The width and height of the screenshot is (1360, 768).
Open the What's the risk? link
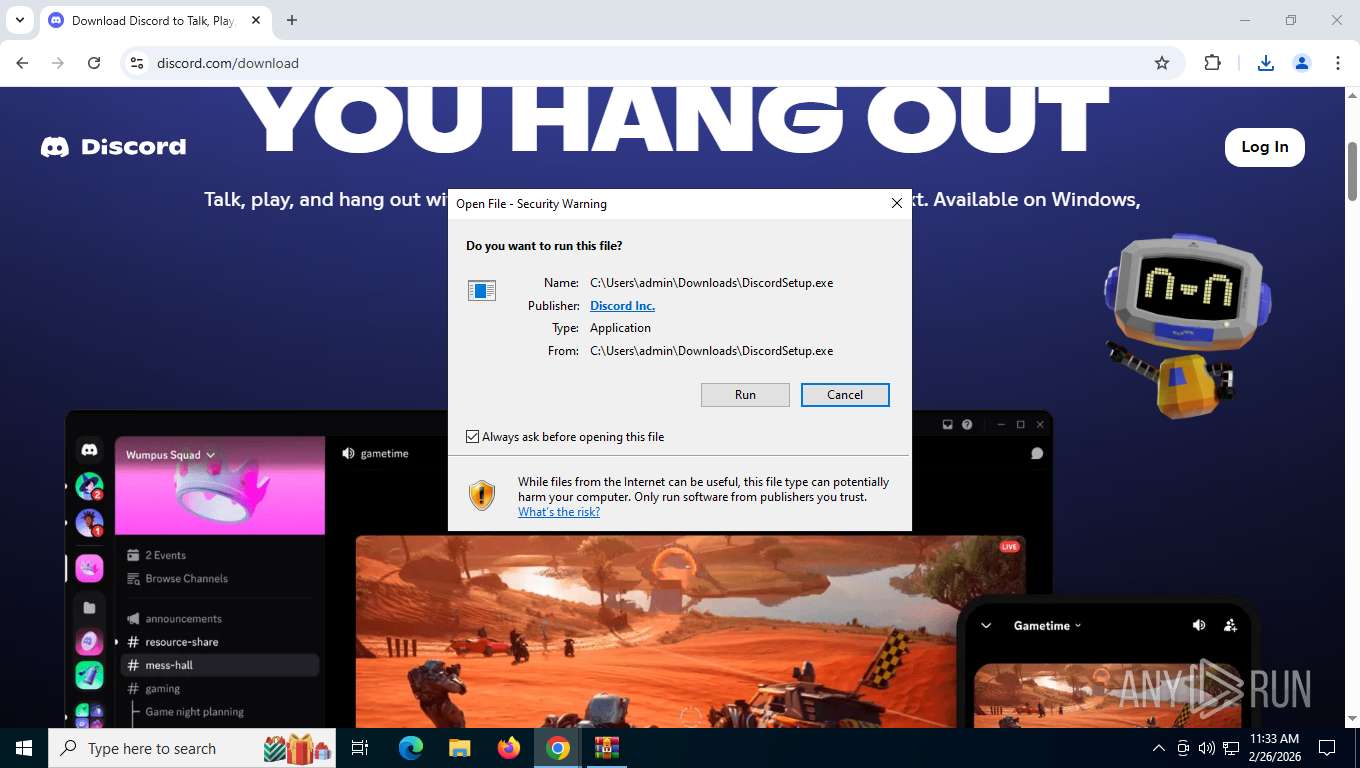point(559,512)
